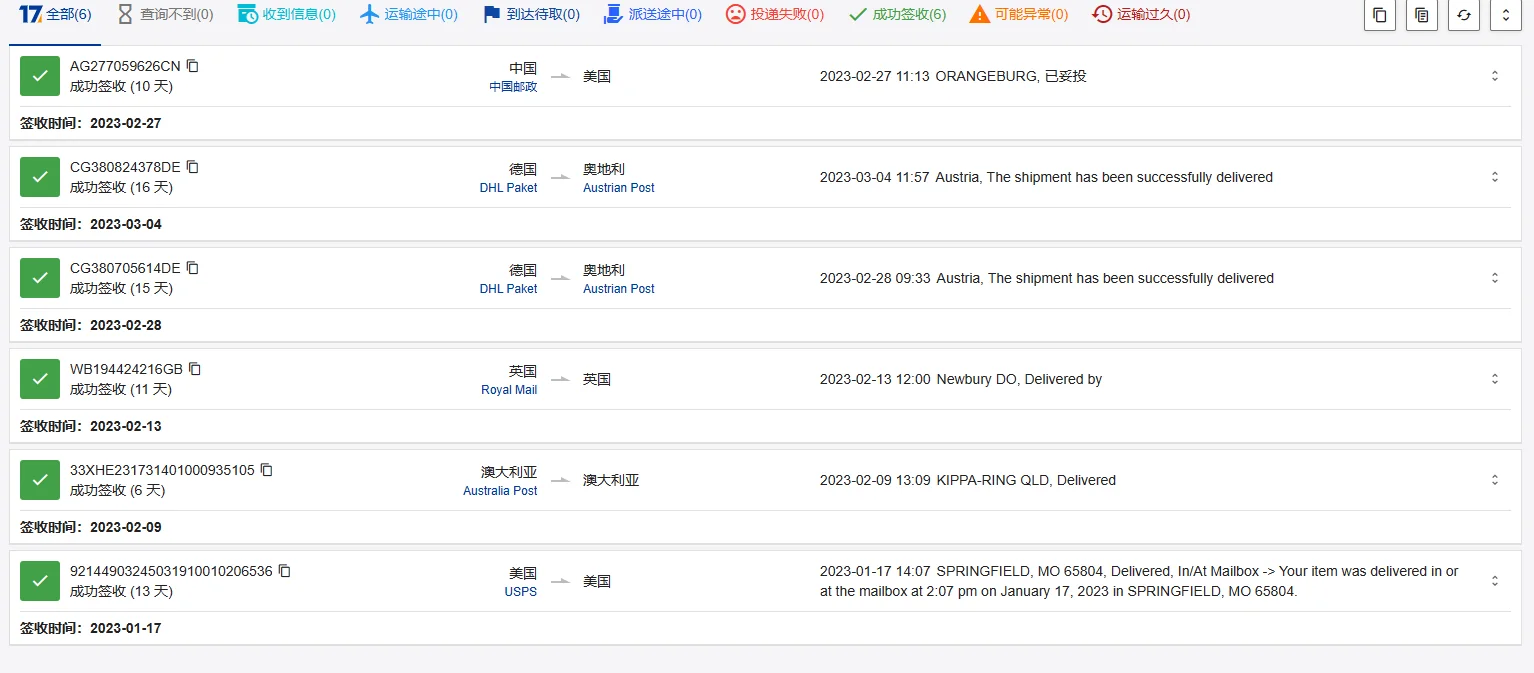The width and height of the screenshot is (1534, 673).
Task: Click the single-copy icon in the top toolbar
Action: tap(1380, 15)
